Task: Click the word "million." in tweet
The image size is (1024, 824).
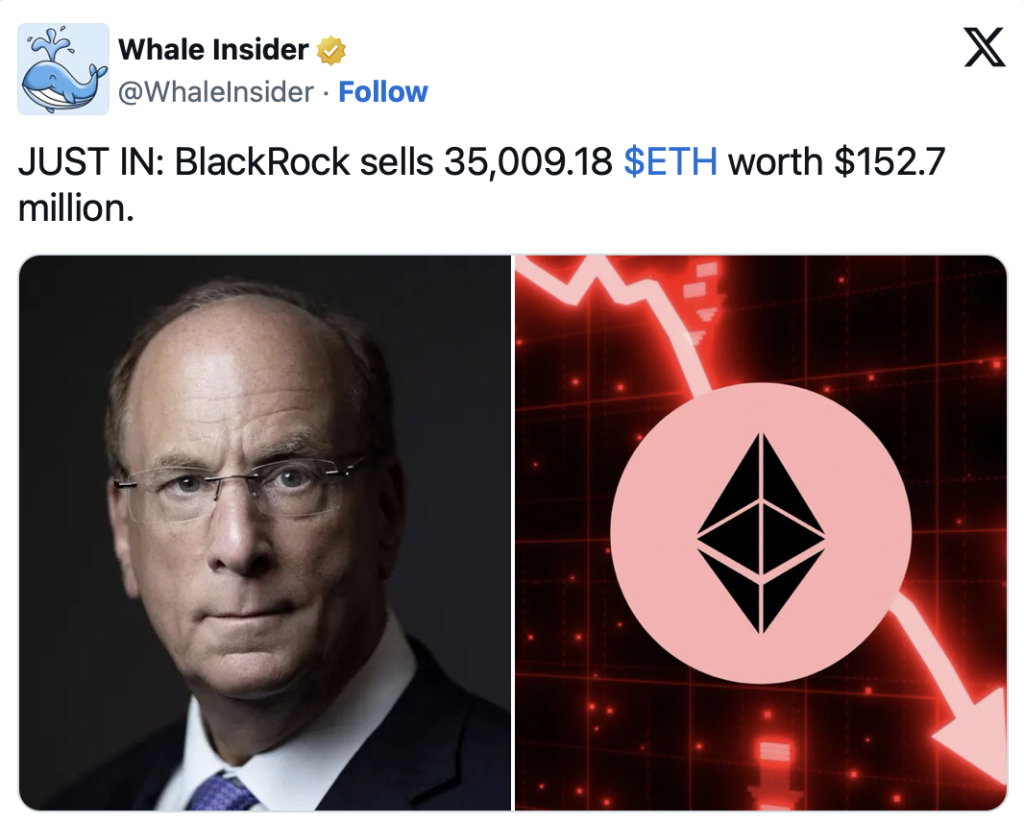Action: tap(76, 209)
